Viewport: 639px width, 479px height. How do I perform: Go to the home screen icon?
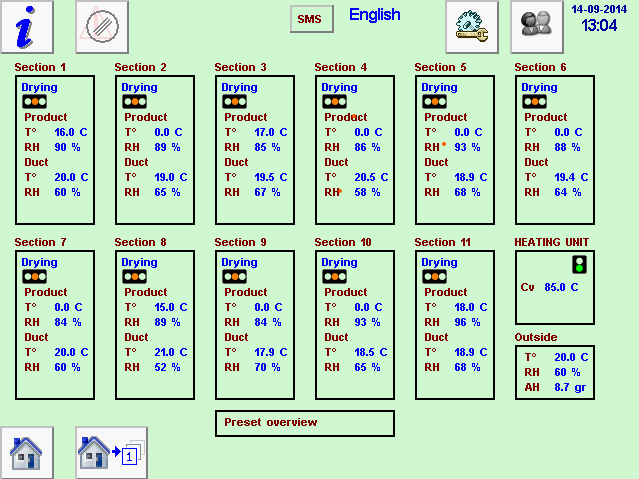coord(26,452)
